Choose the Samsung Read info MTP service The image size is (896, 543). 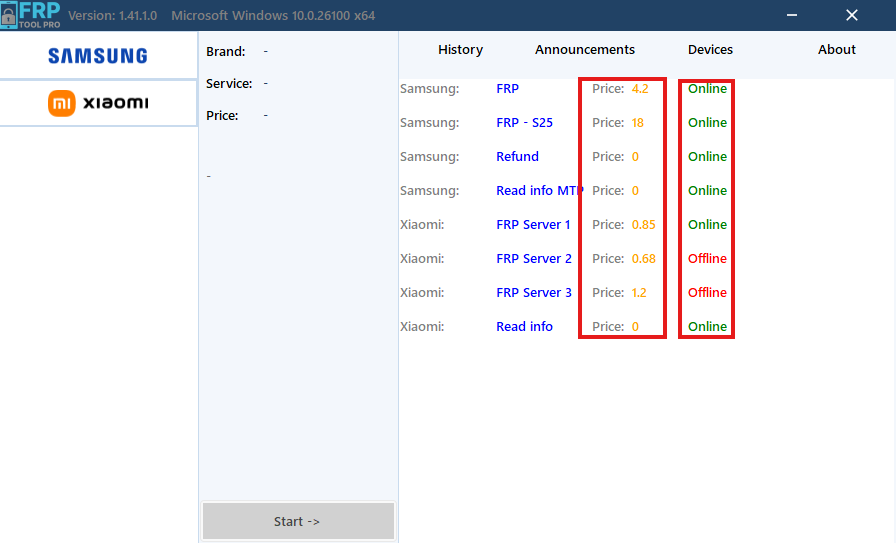539,190
